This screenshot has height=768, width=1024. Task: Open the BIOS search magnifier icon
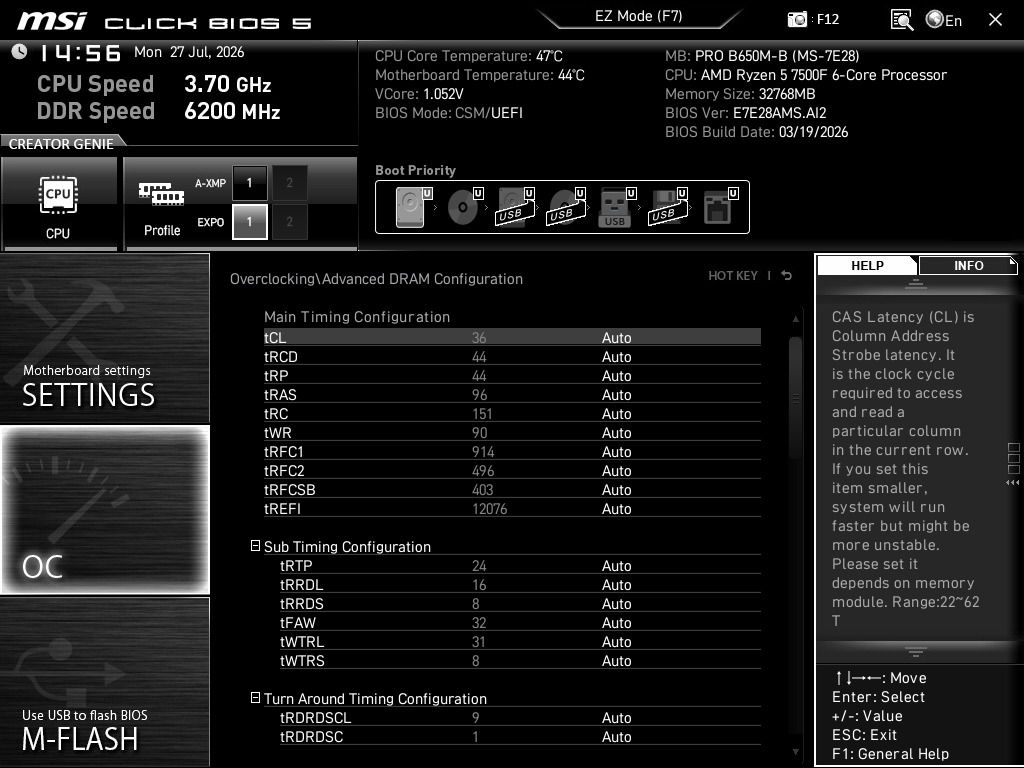pyautogui.click(x=901, y=20)
